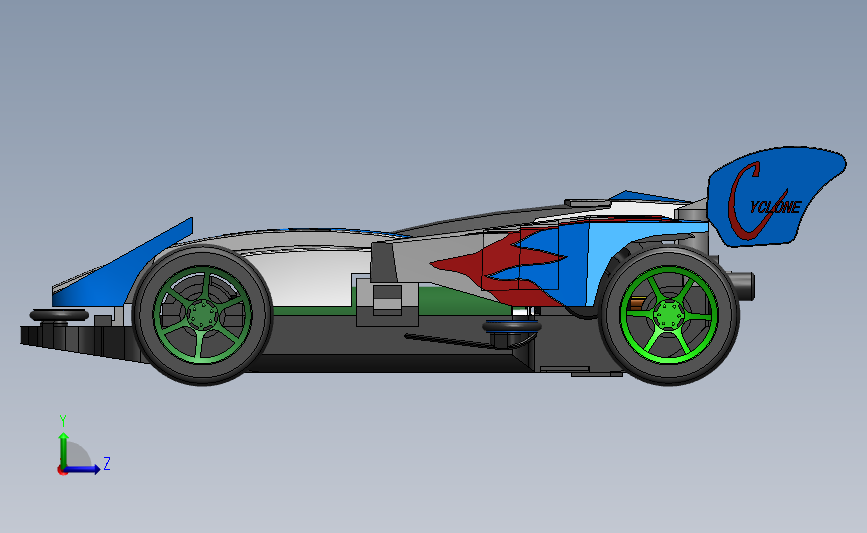Click the blue Z axis arrow of the triad
This screenshot has height=533, width=867.
pos(83,469)
